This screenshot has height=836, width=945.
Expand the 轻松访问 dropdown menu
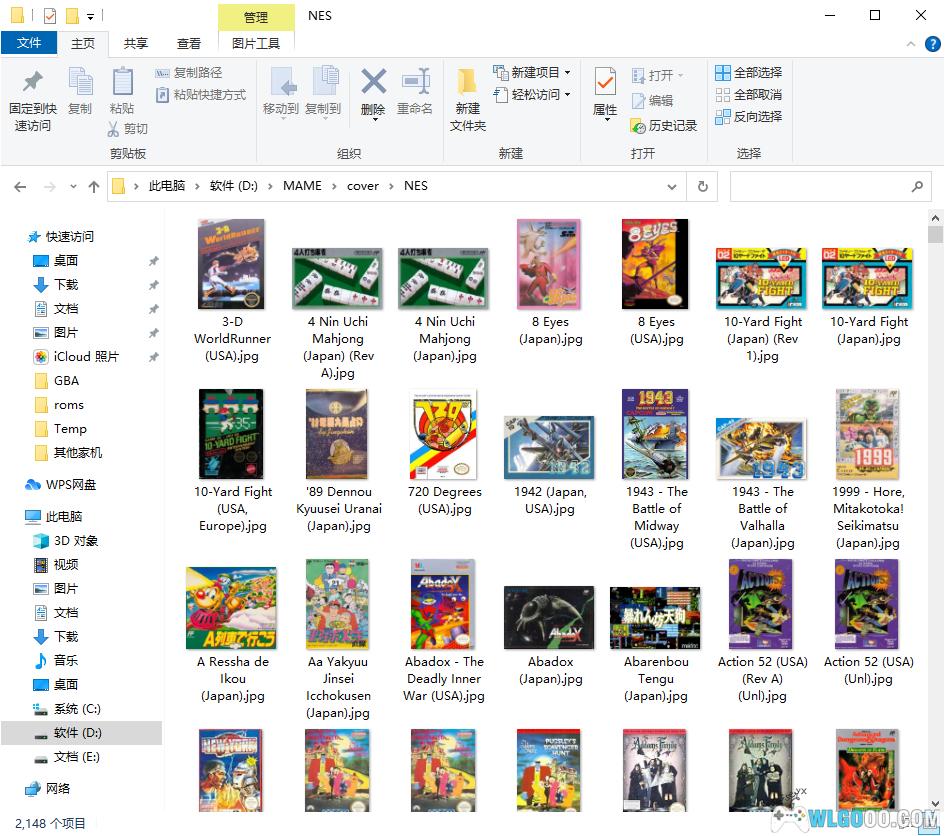[x=533, y=95]
